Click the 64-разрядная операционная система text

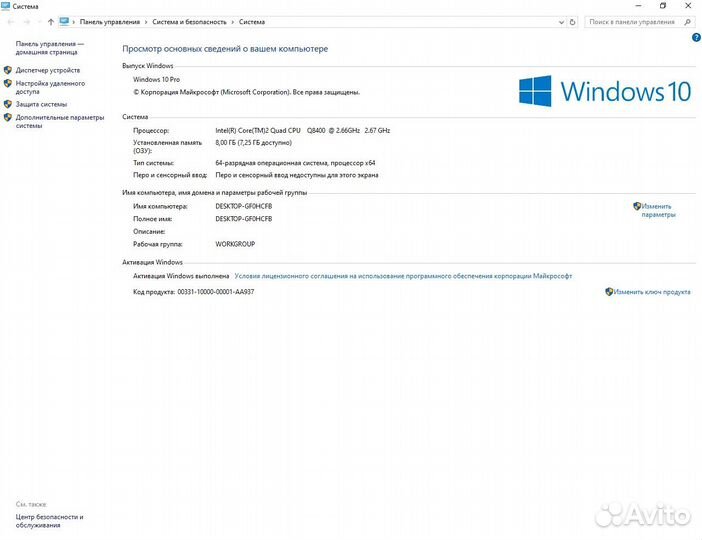(295, 163)
